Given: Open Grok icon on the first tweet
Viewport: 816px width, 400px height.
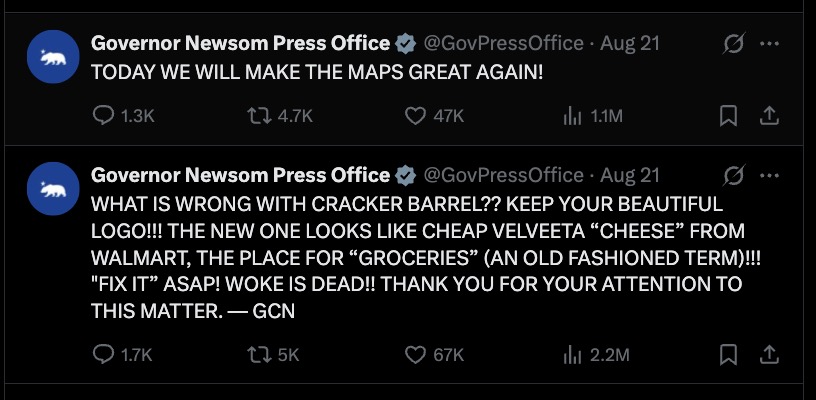Looking at the screenshot, I should (734, 44).
